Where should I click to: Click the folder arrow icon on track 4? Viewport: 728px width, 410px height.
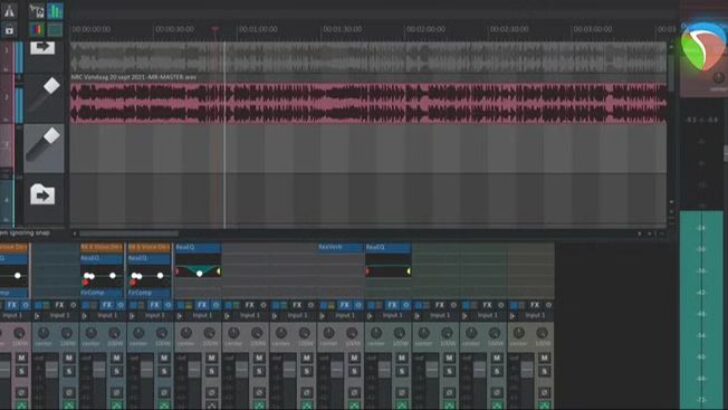tap(43, 195)
